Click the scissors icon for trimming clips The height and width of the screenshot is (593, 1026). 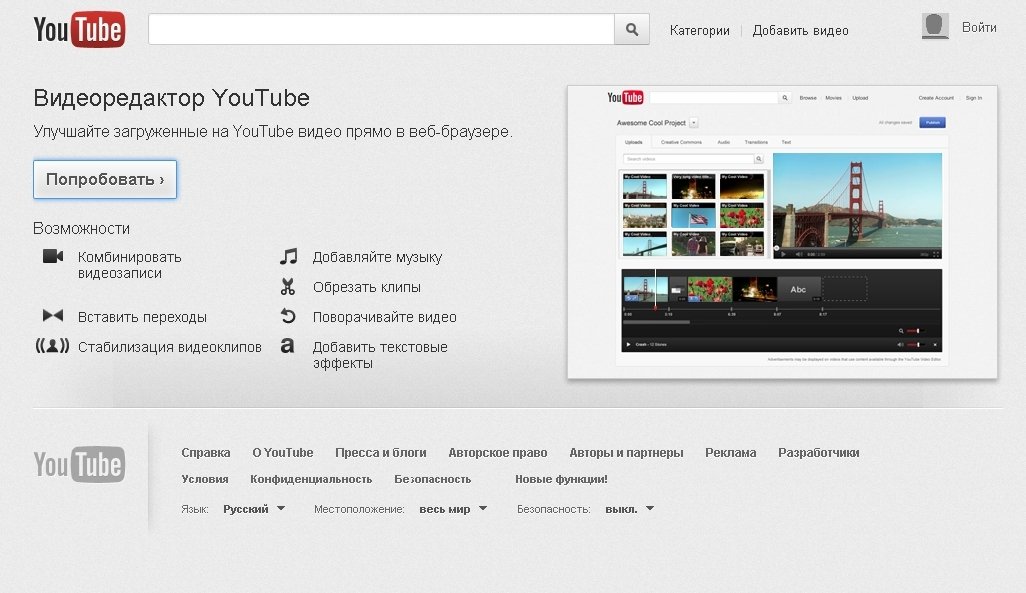coord(289,286)
